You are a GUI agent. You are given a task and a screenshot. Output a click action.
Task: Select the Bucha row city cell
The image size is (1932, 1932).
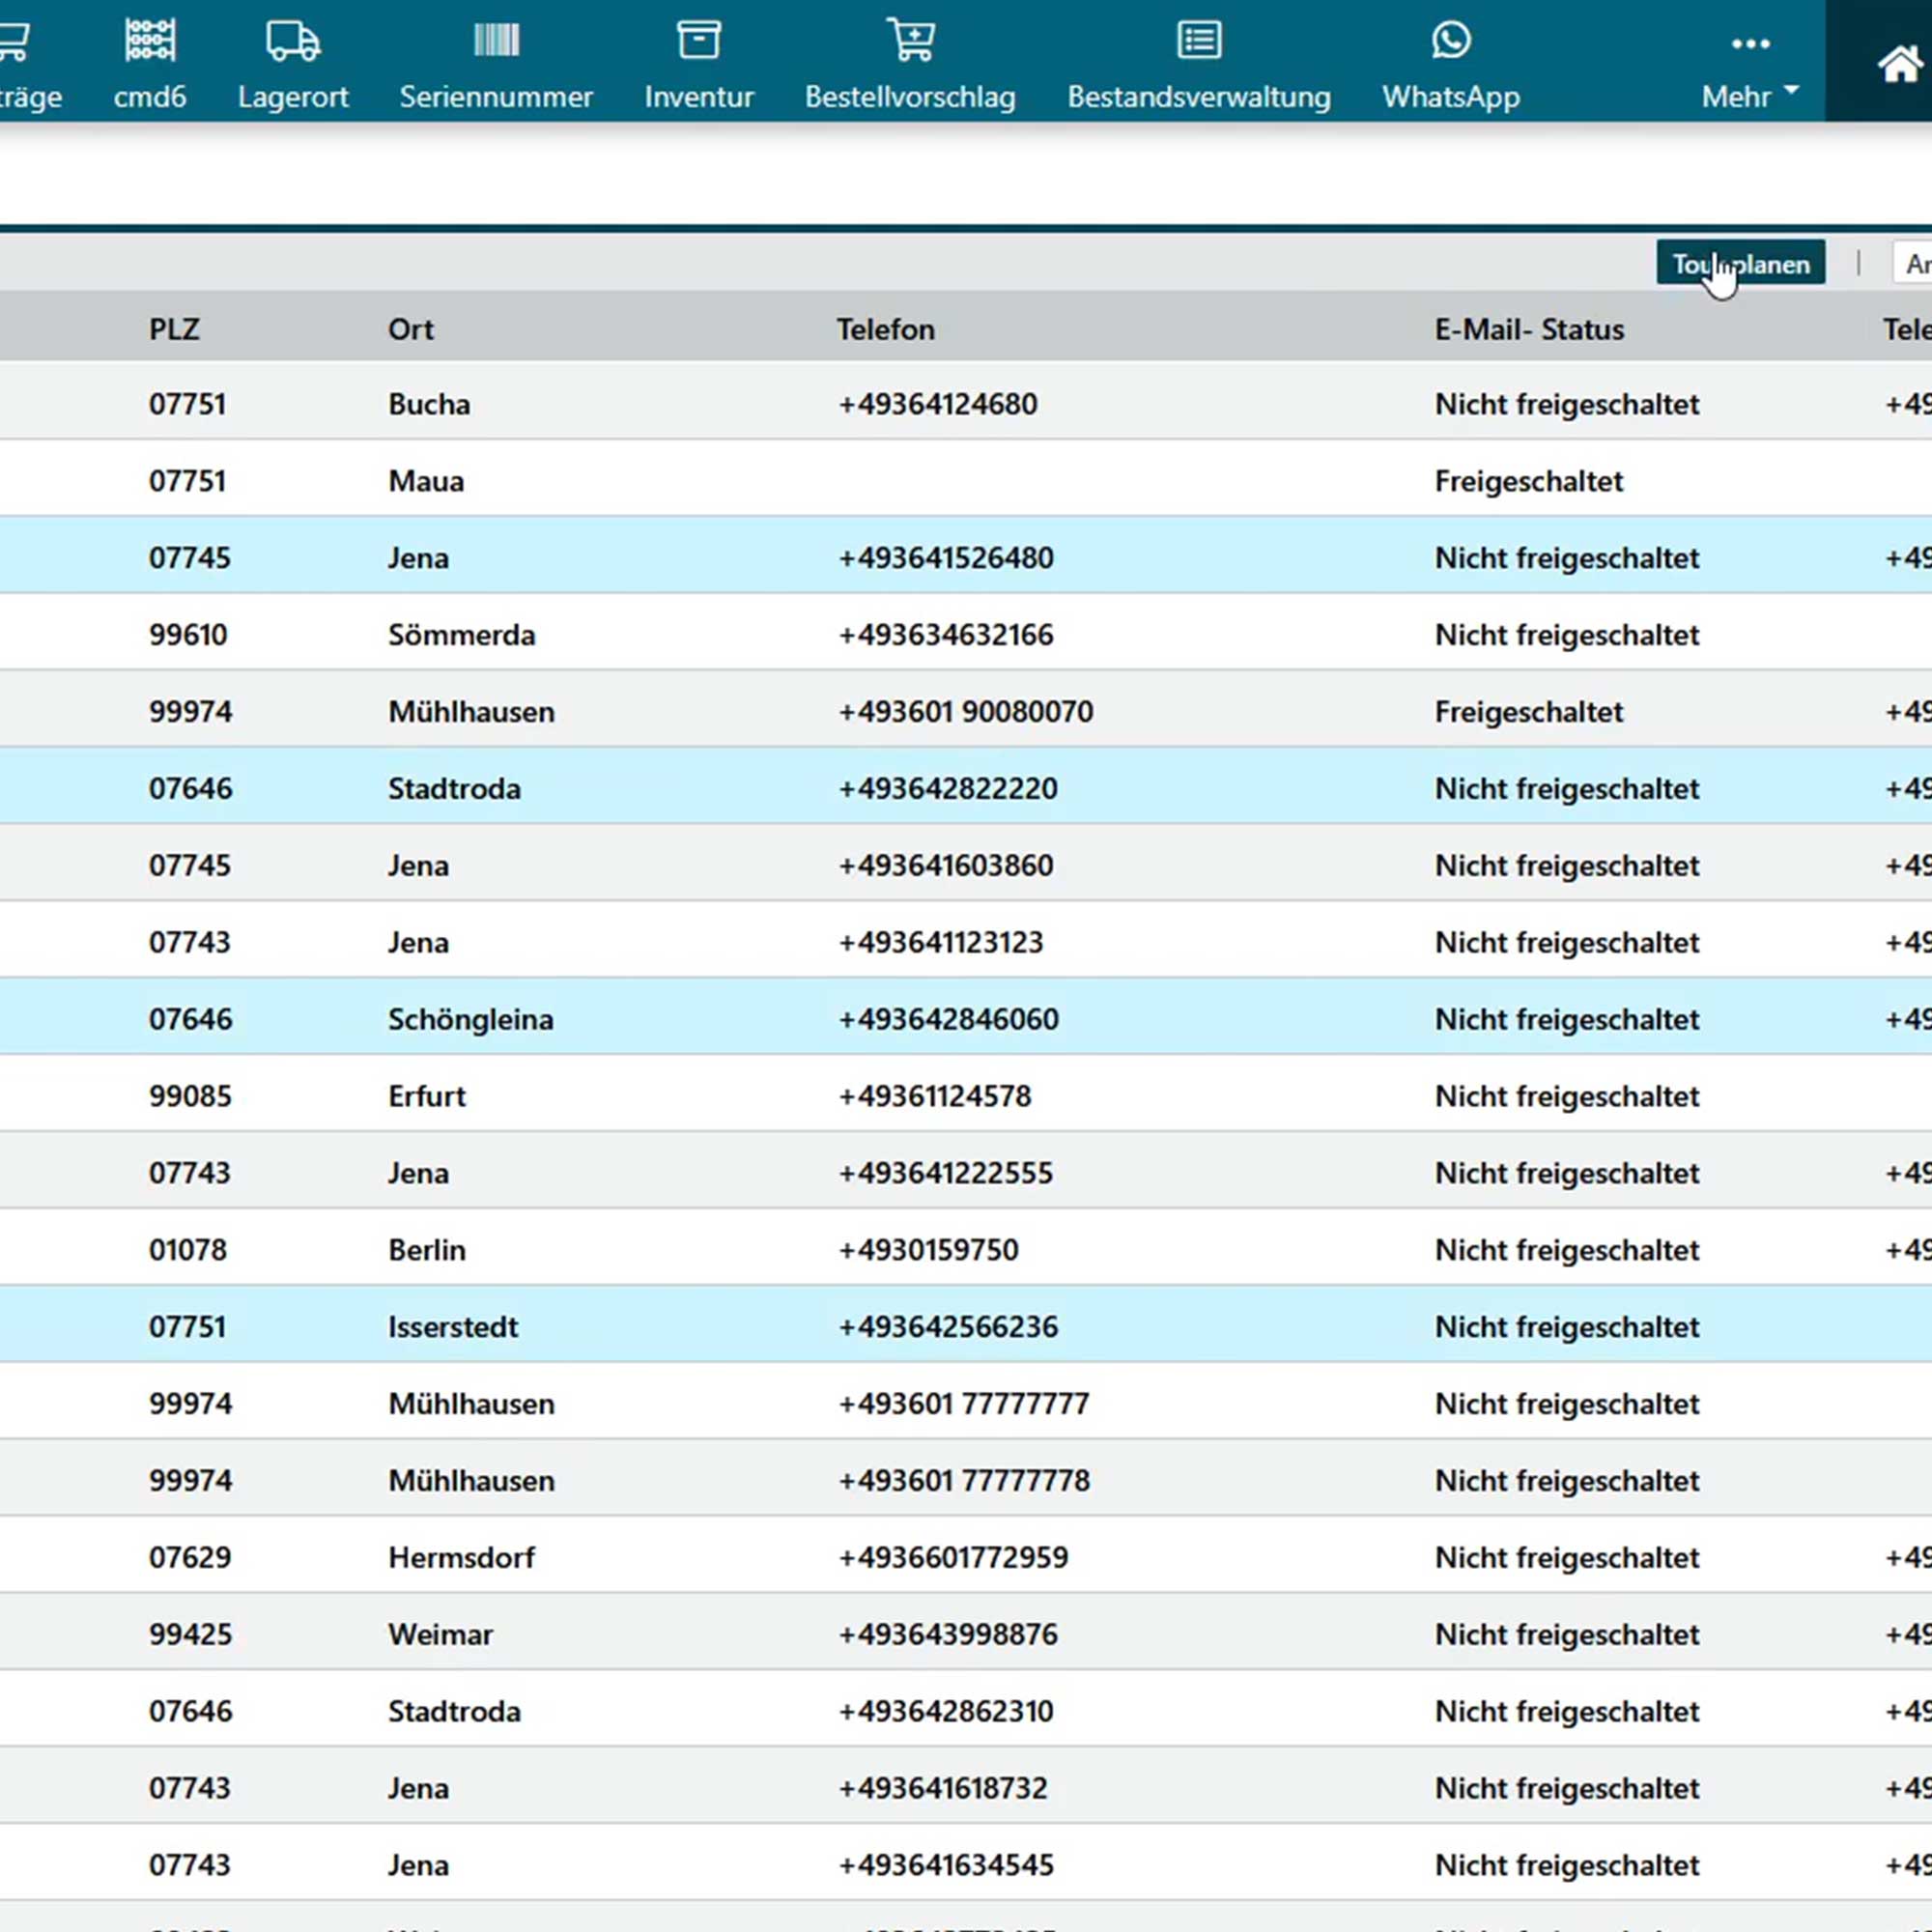click(x=429, y=404)
